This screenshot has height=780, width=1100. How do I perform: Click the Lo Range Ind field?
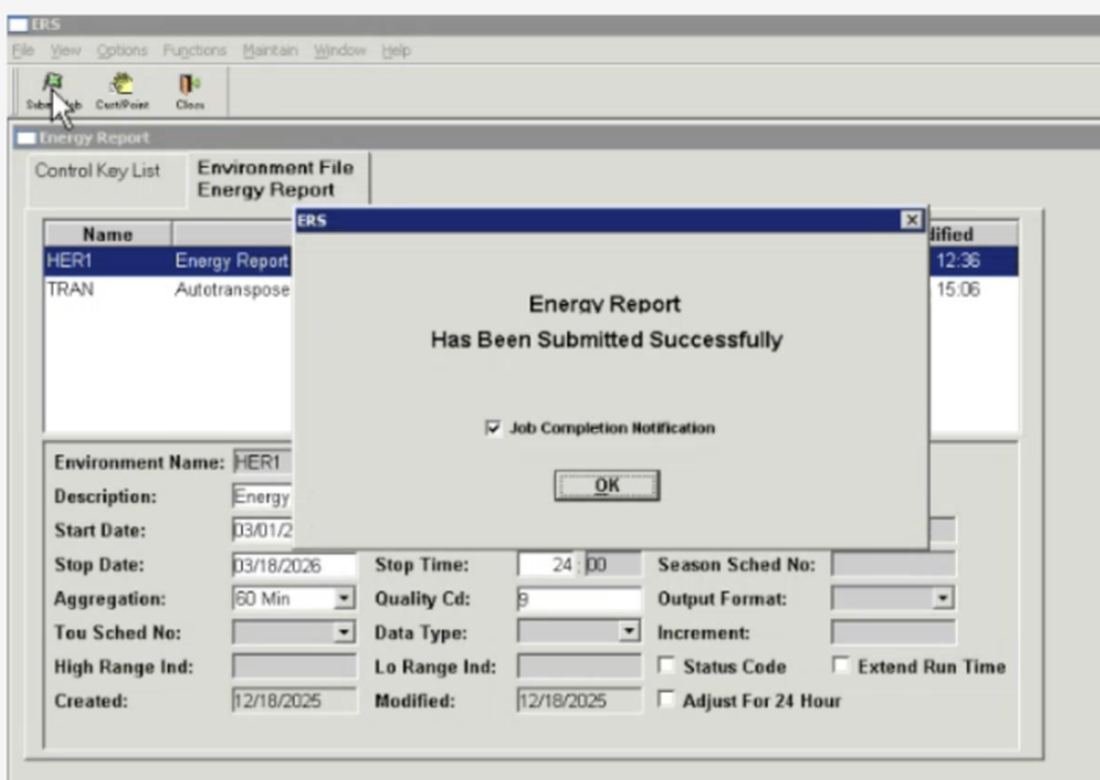[579, 666]
